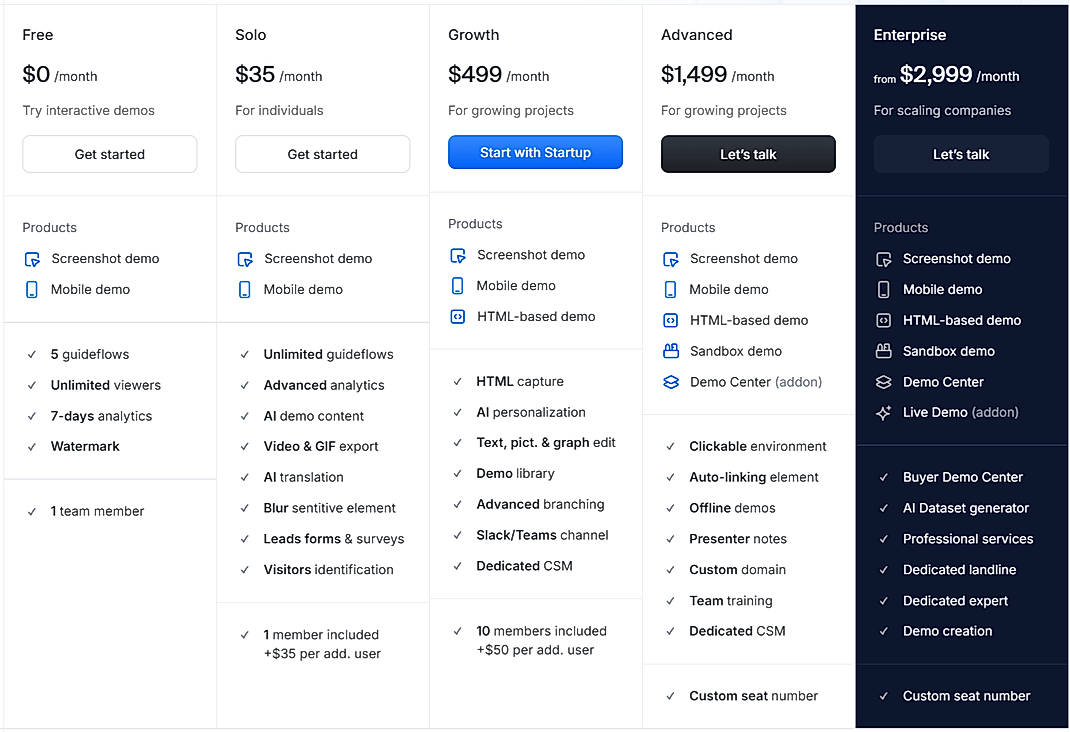The image size is (1070, 732).
Task: Click the Screenshot demo icon in Growth column
Action: (x=456, y=254)
